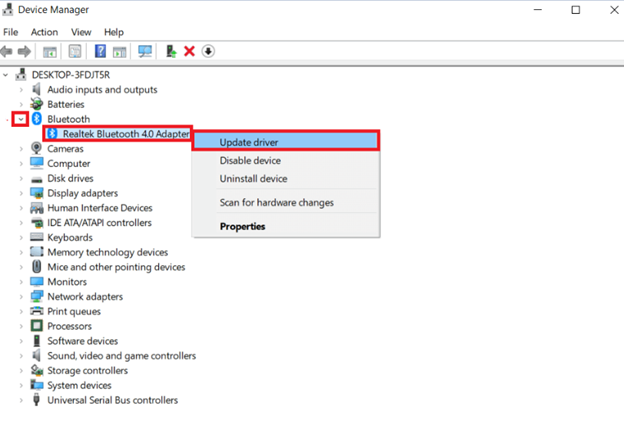This screenshot has height=421, width=628.
Task: Select IDE ATA/ATAPI controllers row
Action: coord(99,223)
